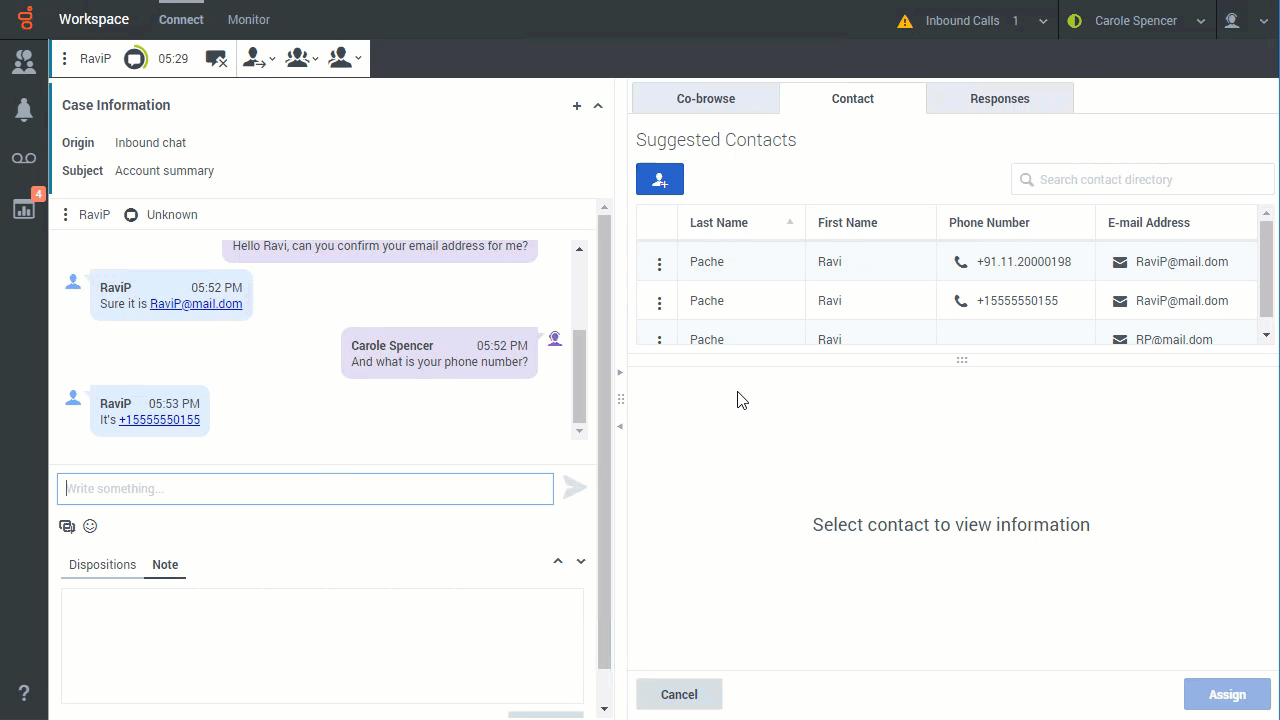This screenshot has height=720, width=1280.
Task: Collapse the Case Information section
Action: point(598,106)
